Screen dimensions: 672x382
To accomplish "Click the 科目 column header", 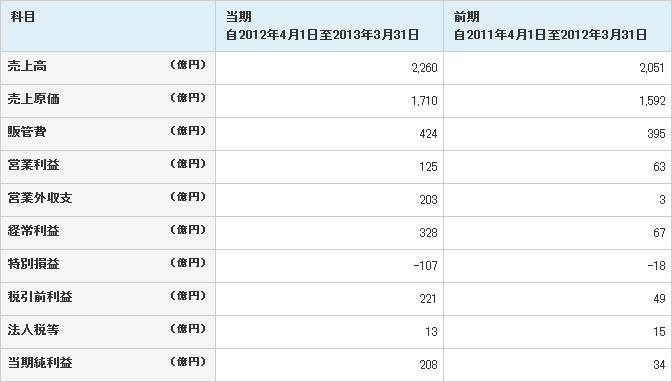I will (108, 26).
